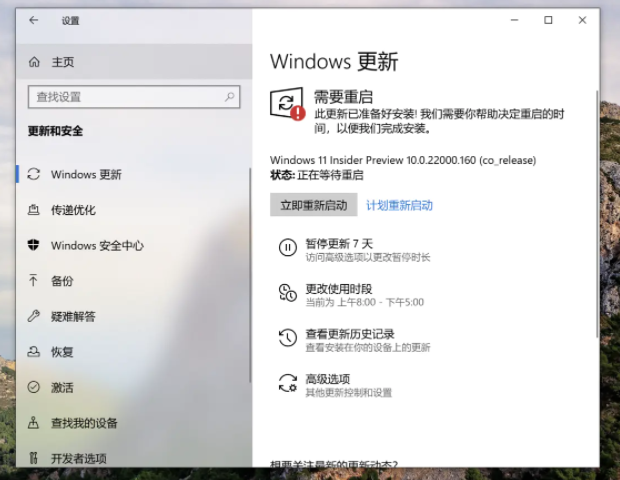Click the 备份 upload arrow icon
The image size is (620, 480).
click(34, 280)
